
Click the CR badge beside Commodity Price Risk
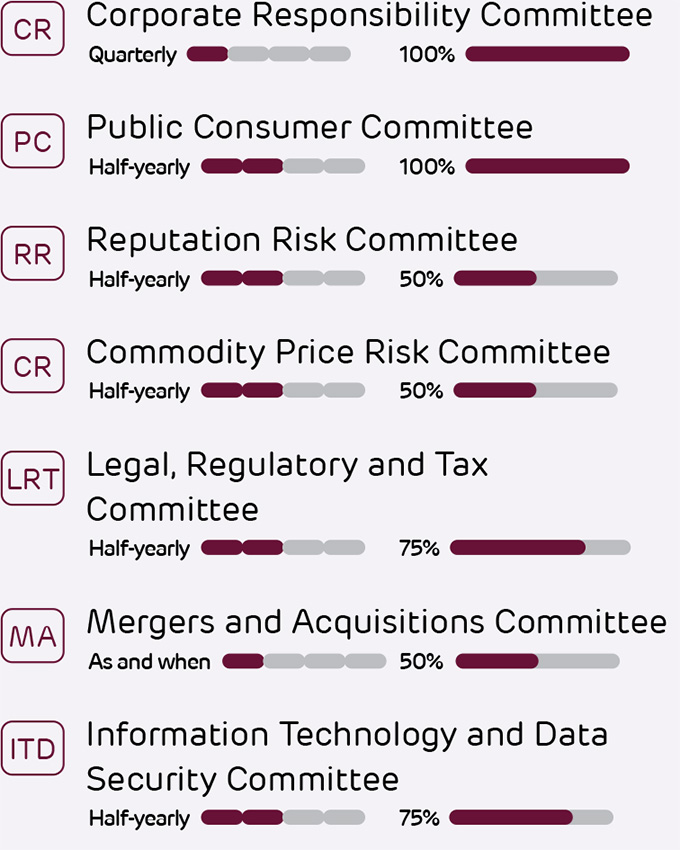(x=33, y=366)
